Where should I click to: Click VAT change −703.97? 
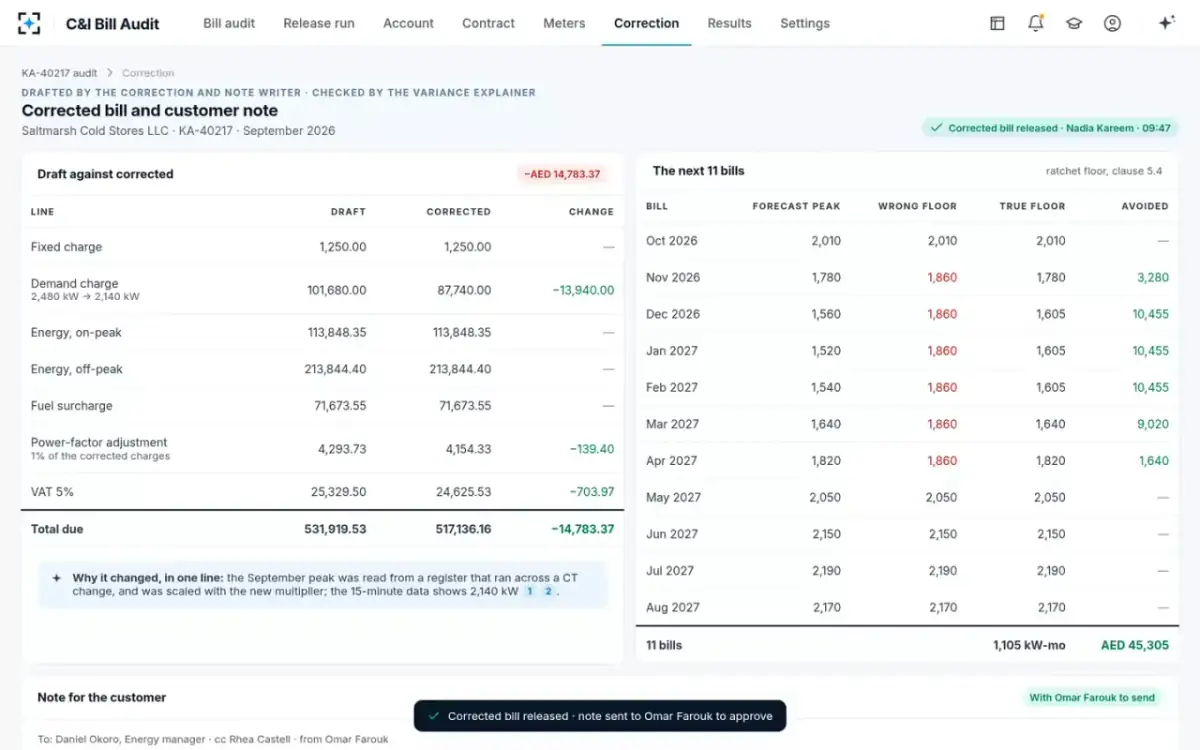(x=592, y=492)
